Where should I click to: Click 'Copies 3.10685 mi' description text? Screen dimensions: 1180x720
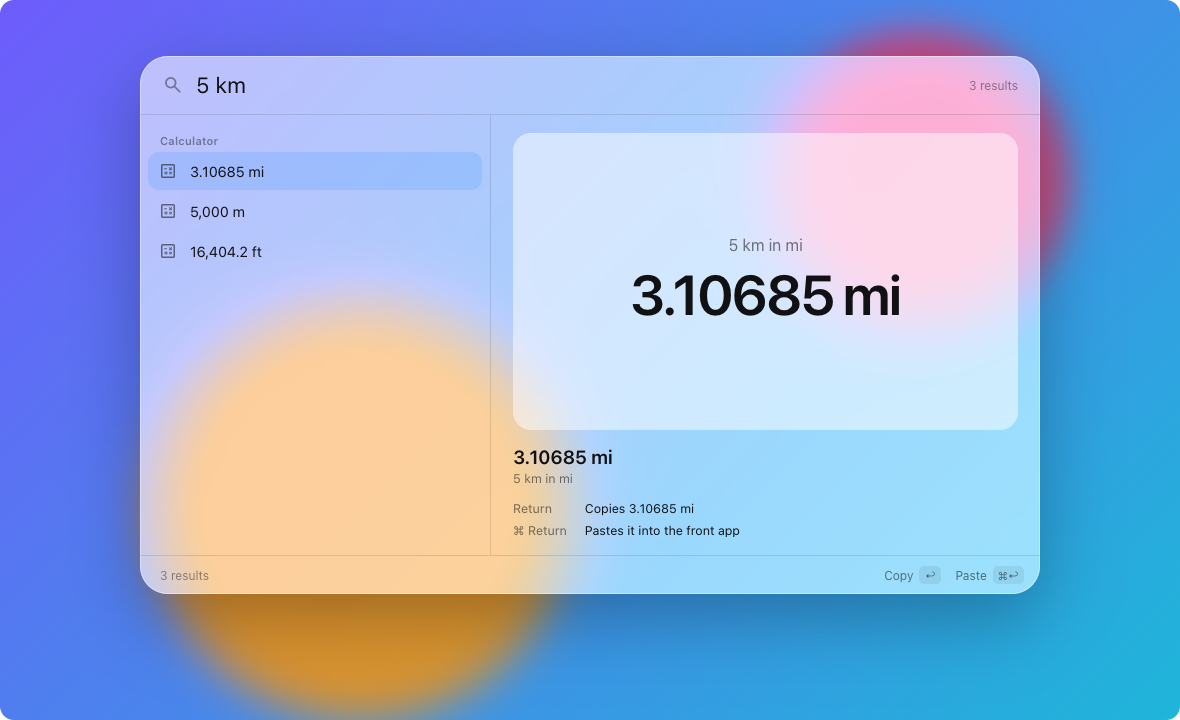639,509
